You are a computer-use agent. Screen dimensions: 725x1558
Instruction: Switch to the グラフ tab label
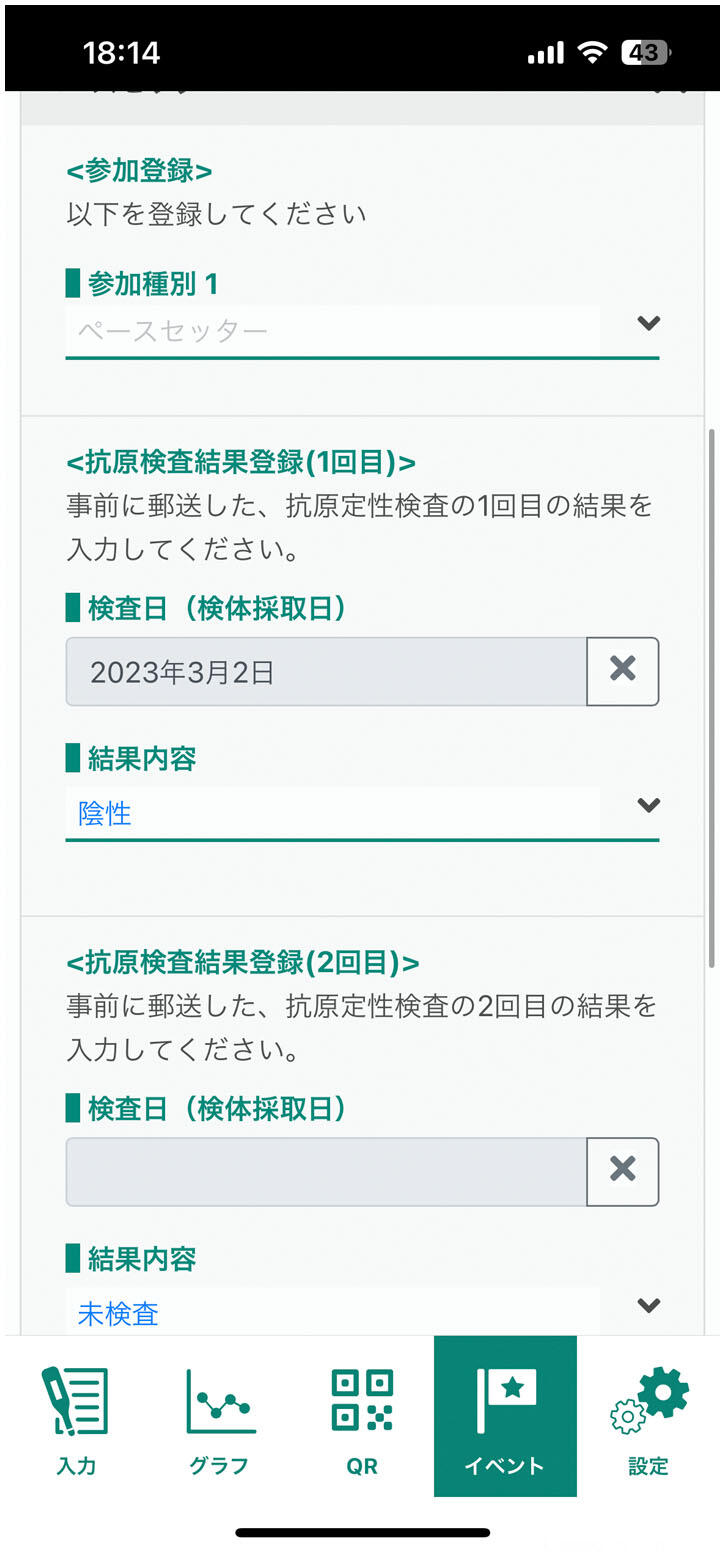pos(219,1467)
